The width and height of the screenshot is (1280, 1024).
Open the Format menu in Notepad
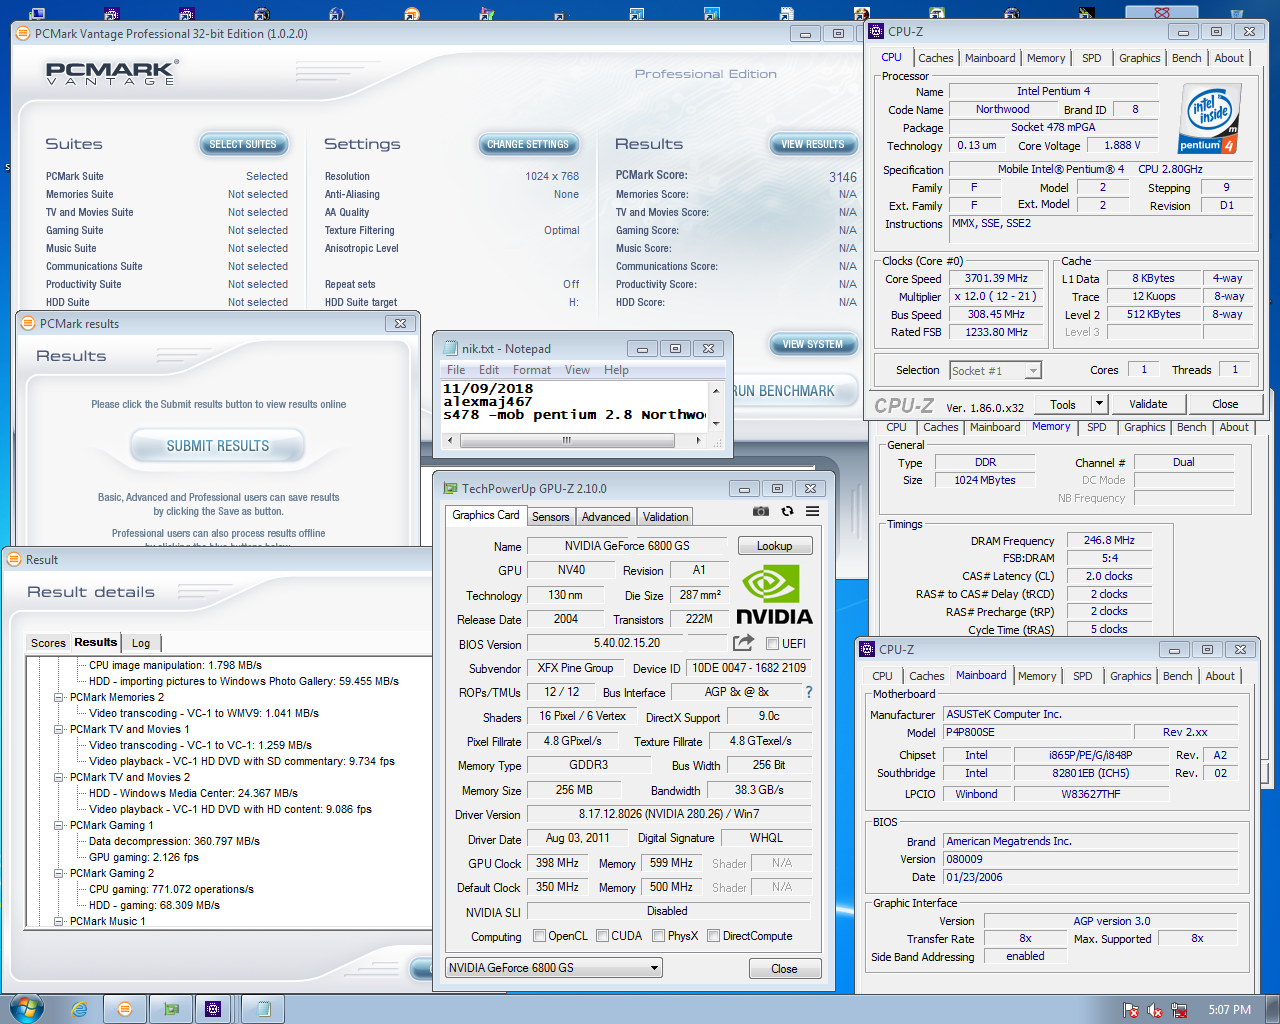pyautogui.click(x=532, y=370)
